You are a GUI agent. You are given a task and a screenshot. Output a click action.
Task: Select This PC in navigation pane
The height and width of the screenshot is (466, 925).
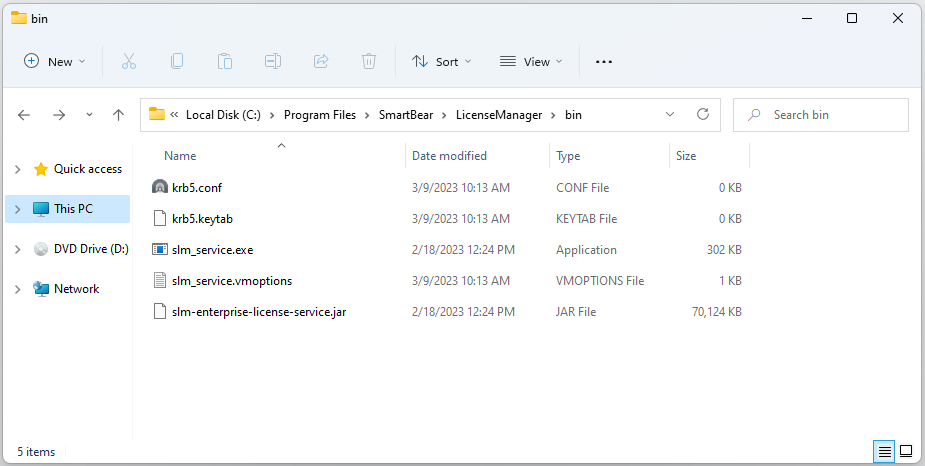73,209
